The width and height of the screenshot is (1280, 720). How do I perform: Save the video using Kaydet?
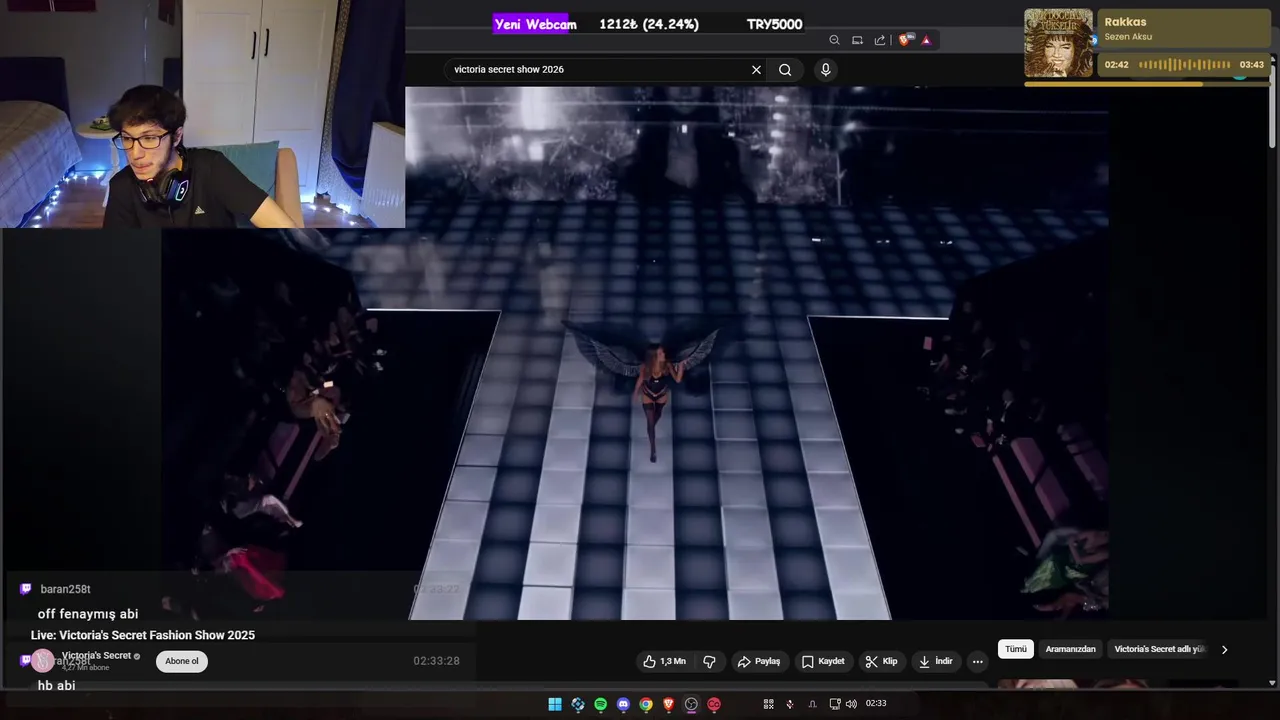(823, 661)
